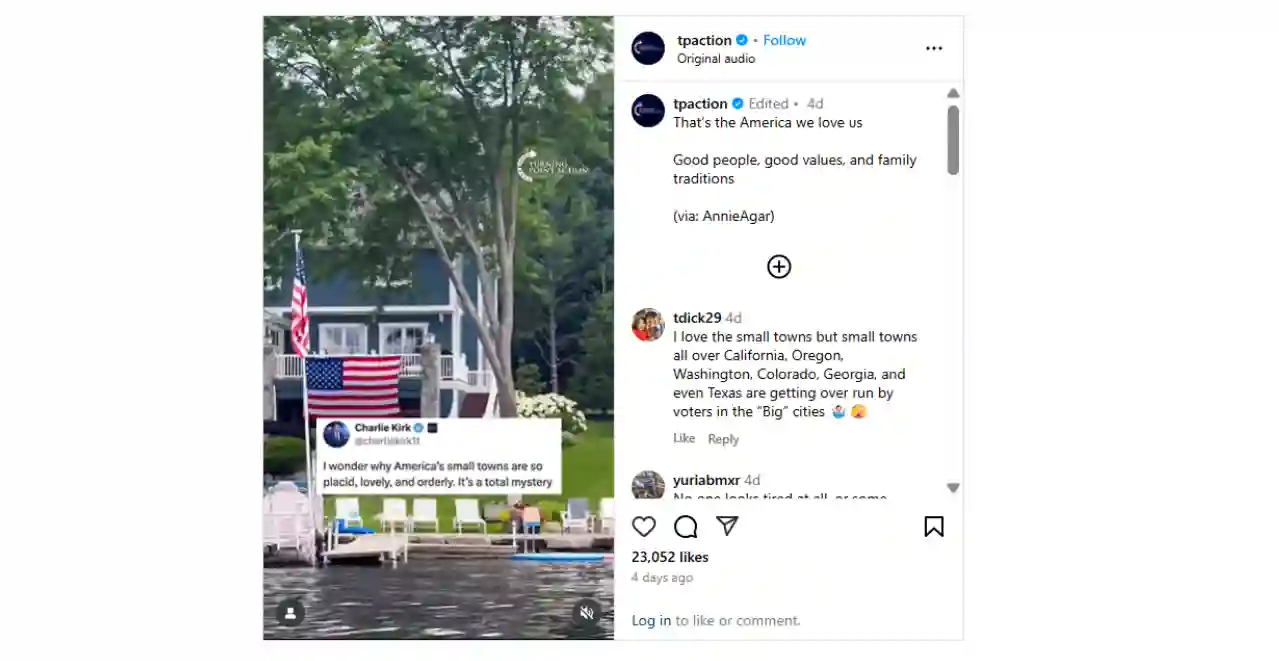Open the 23,052 likes list
The image size is (1279, 661).
coord(670,557)
